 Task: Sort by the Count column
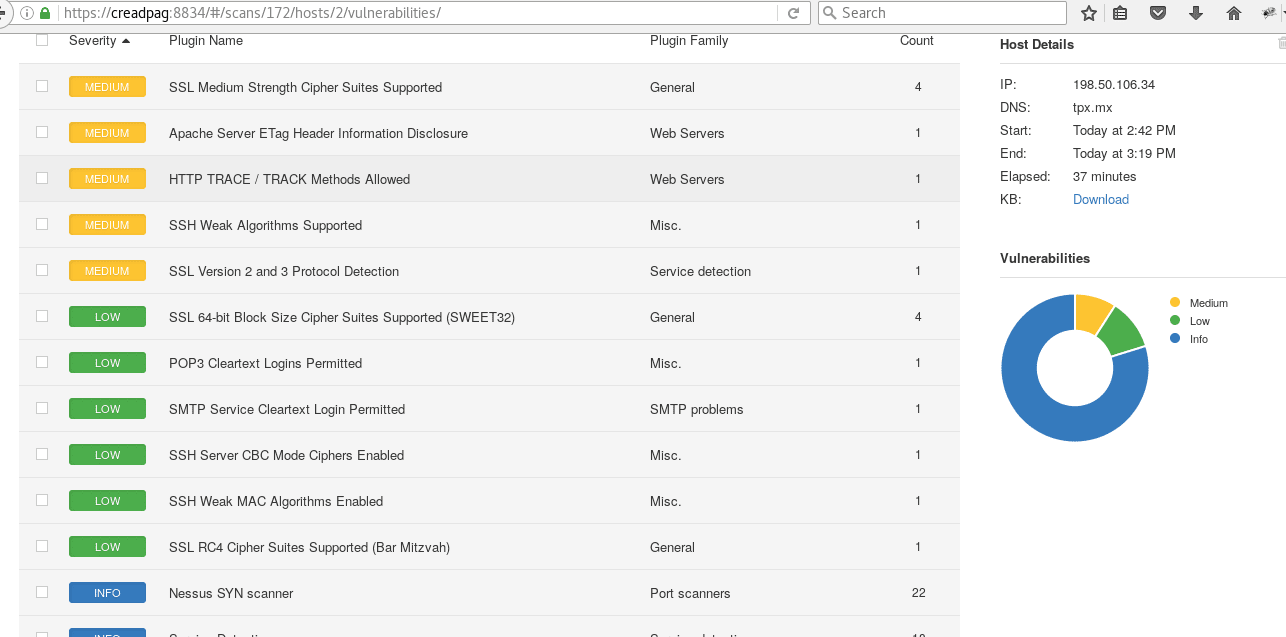916,41
